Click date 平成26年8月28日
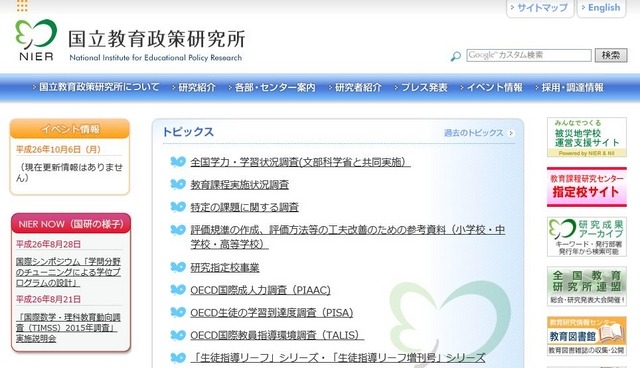This screenshot has height=368, width=640. click(49, 244)
